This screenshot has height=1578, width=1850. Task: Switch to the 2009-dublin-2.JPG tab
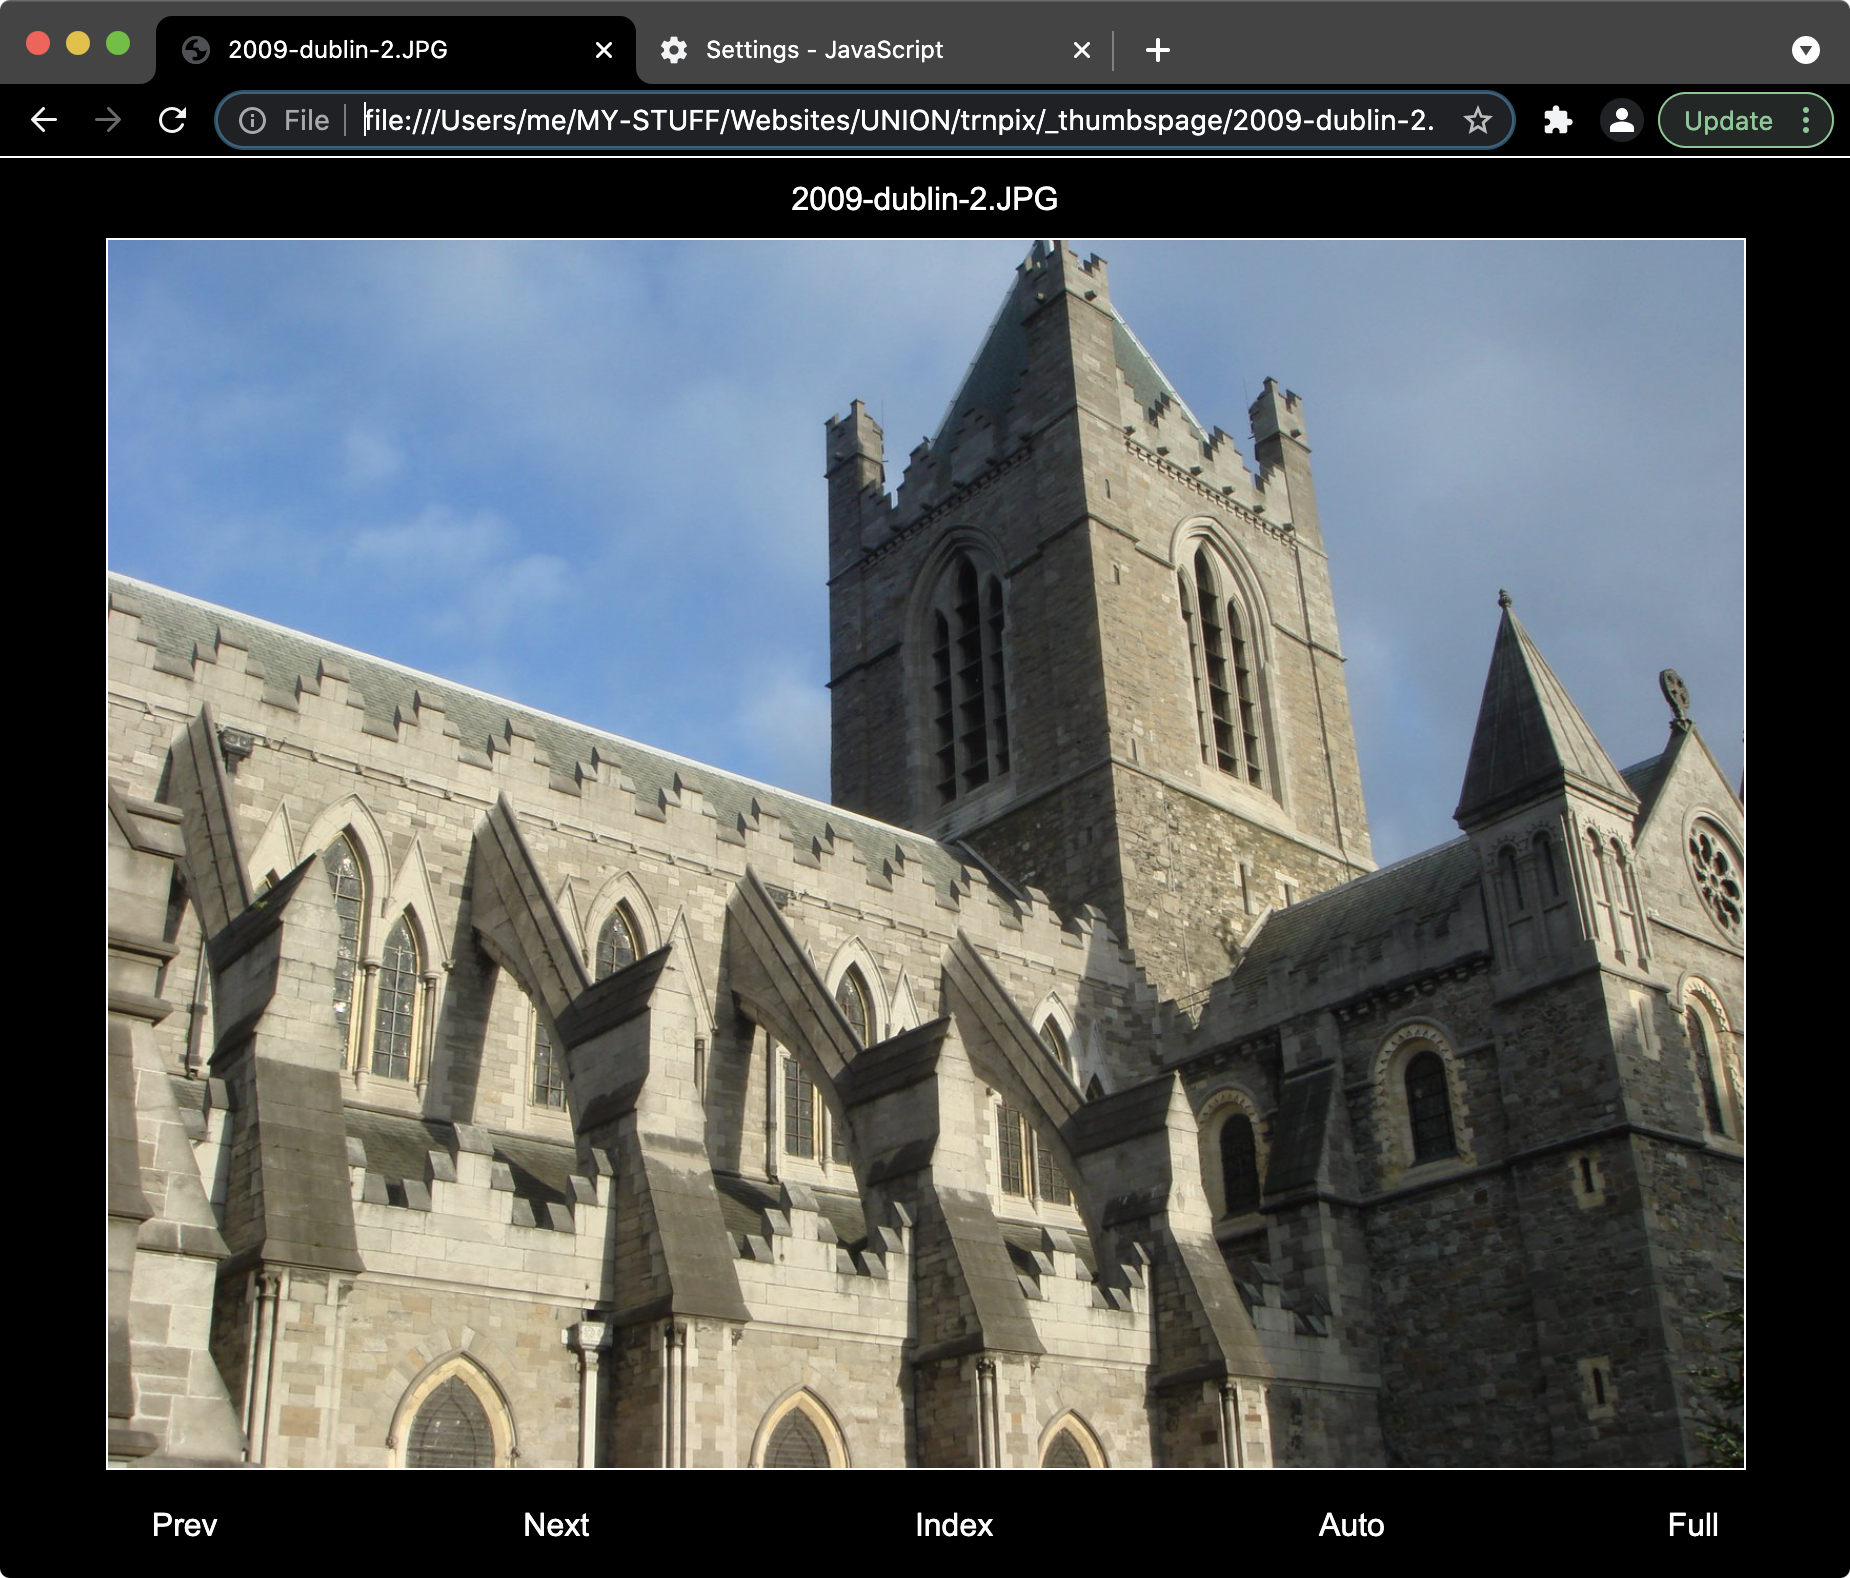338,50
